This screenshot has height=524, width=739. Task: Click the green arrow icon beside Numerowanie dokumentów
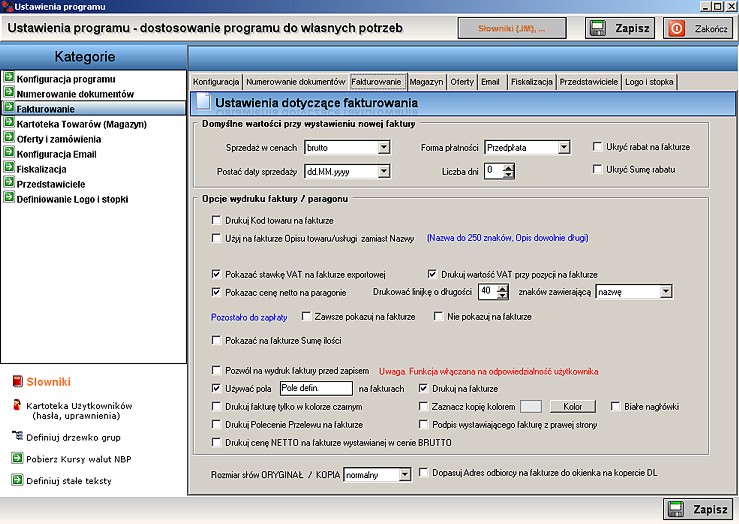click(x=9, y=92)
